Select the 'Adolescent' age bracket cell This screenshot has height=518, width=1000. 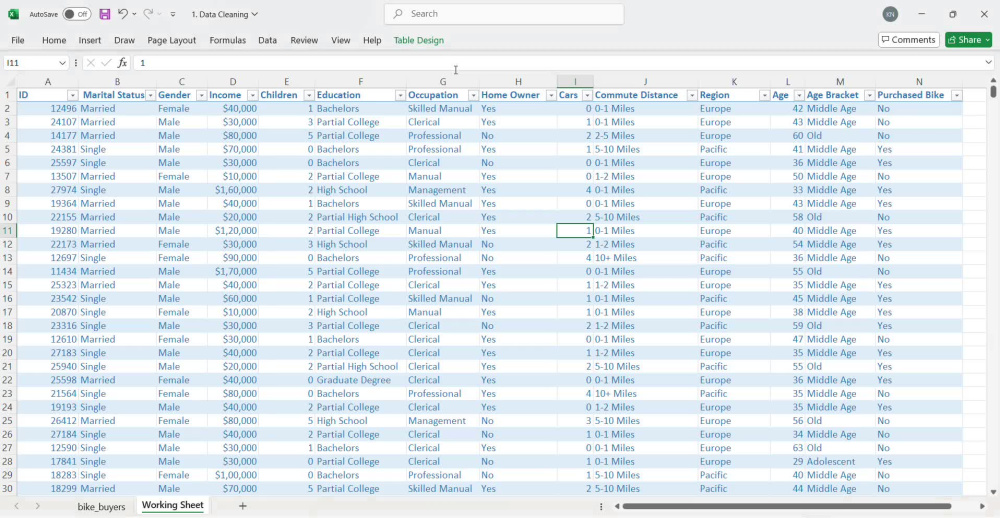(840, 462)
